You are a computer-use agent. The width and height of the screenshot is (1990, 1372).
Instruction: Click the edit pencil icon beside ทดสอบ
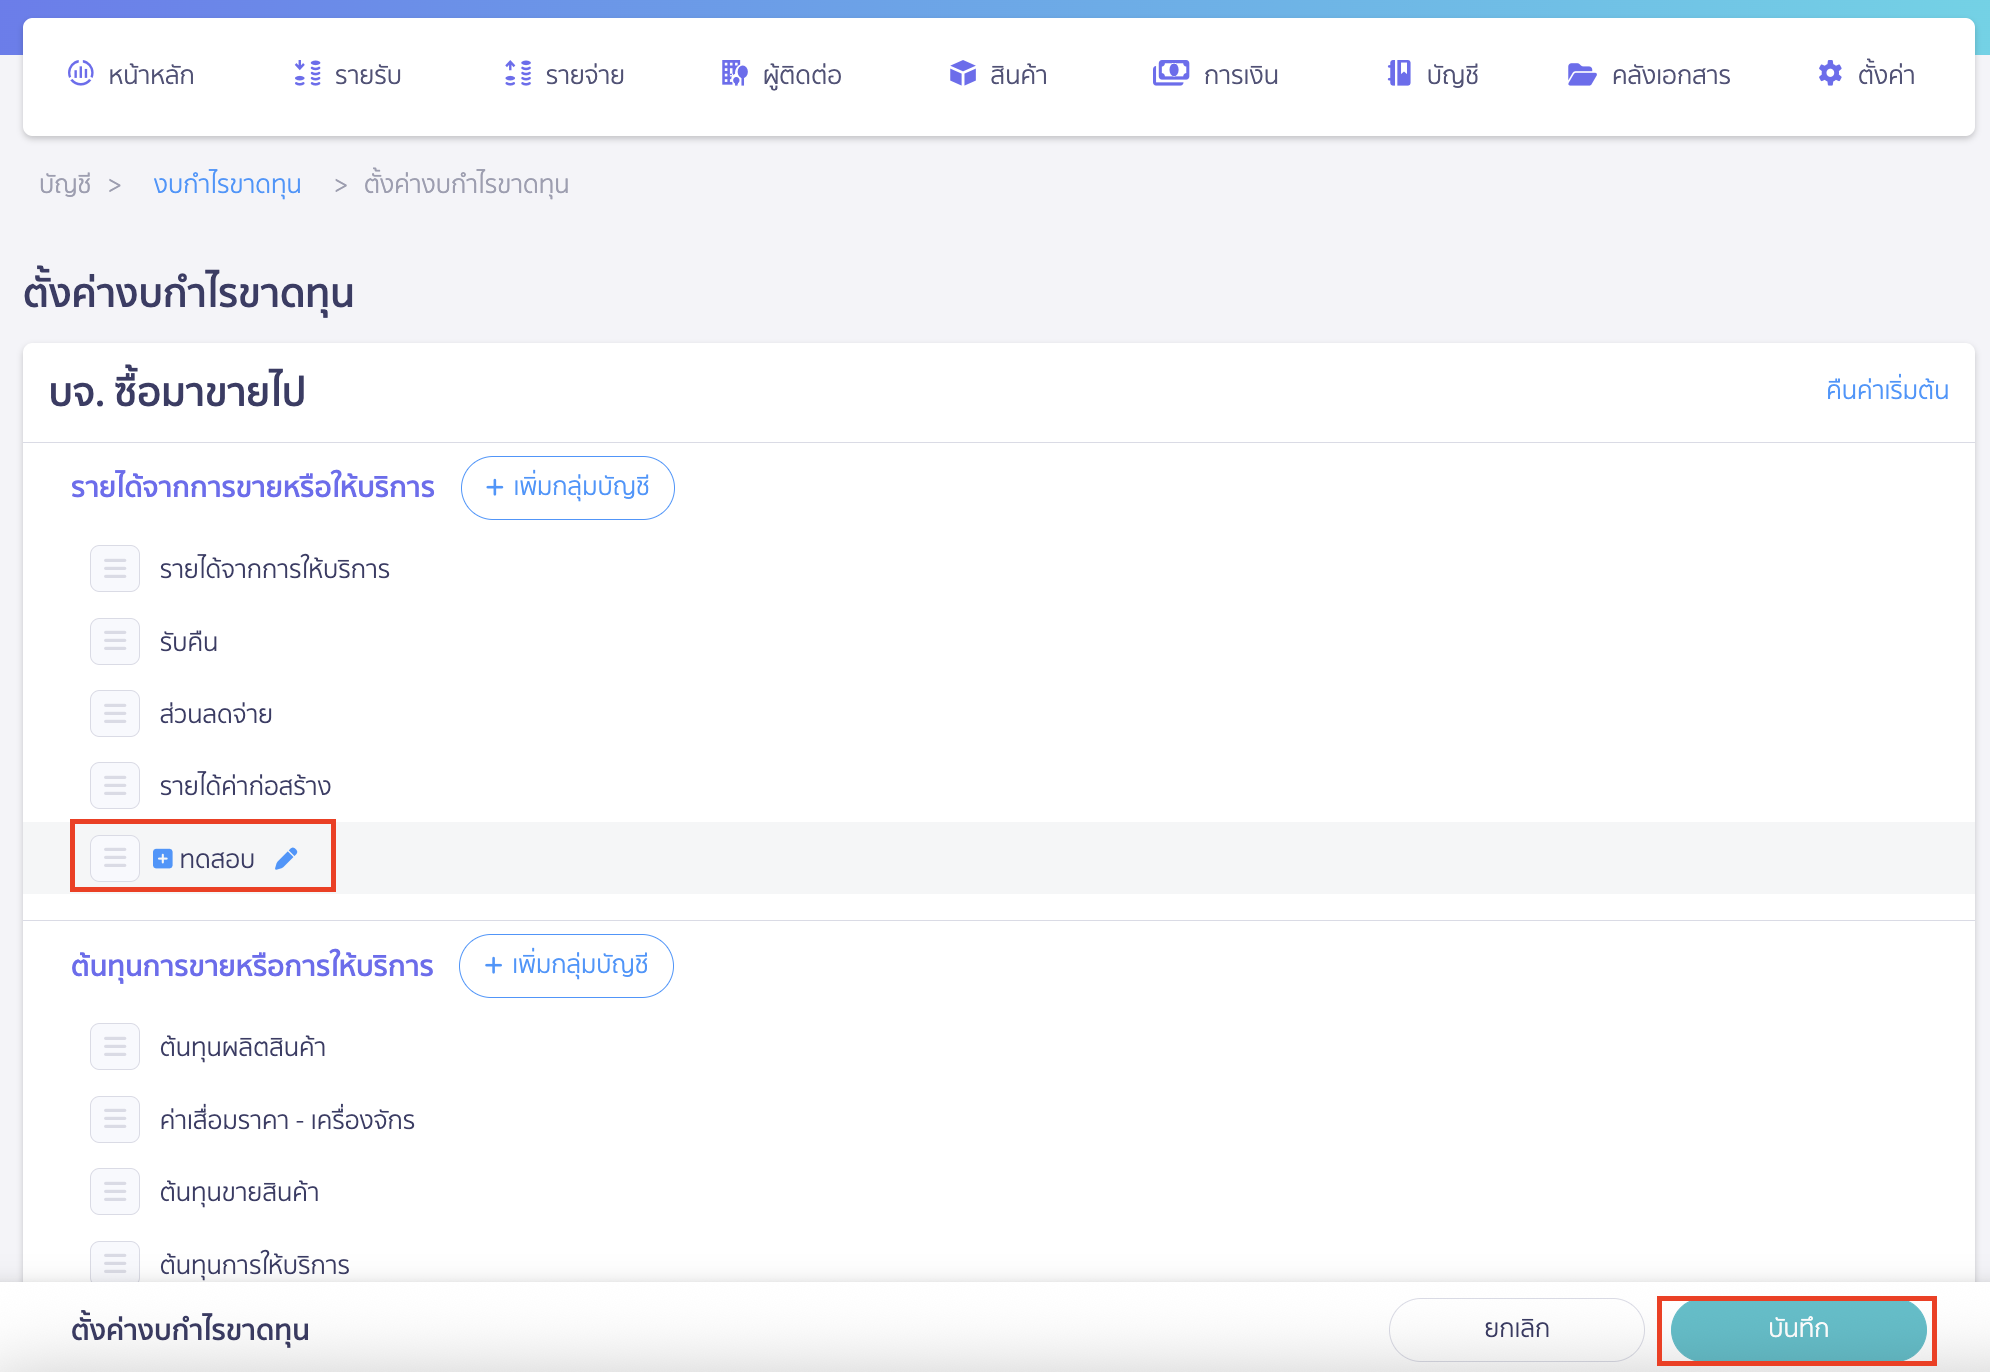tap(288, 858)
